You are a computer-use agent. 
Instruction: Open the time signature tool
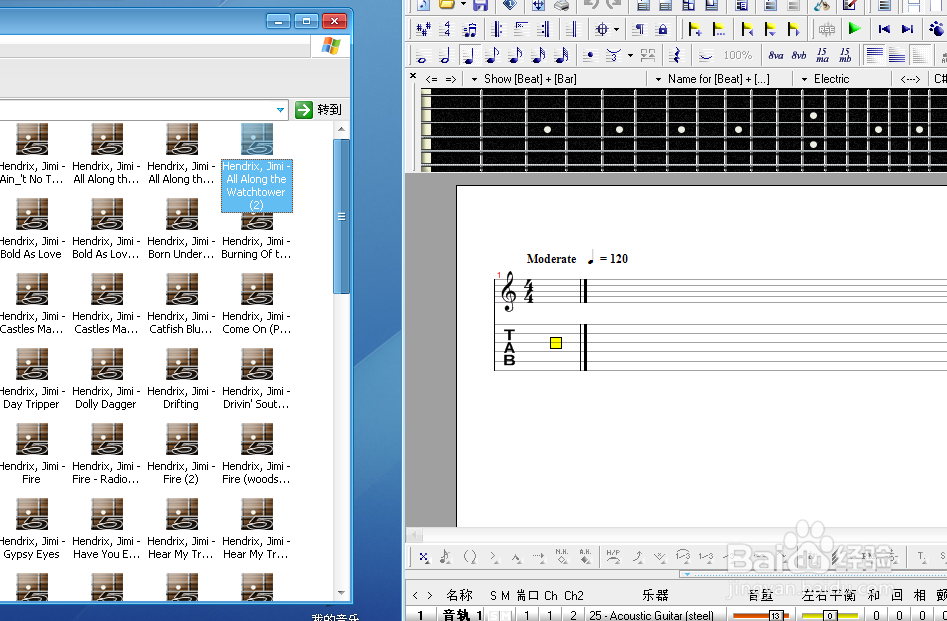[446, 29]
